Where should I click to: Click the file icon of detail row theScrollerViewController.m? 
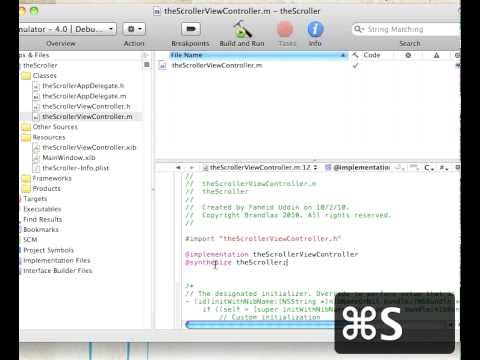(x=163, y=66)
